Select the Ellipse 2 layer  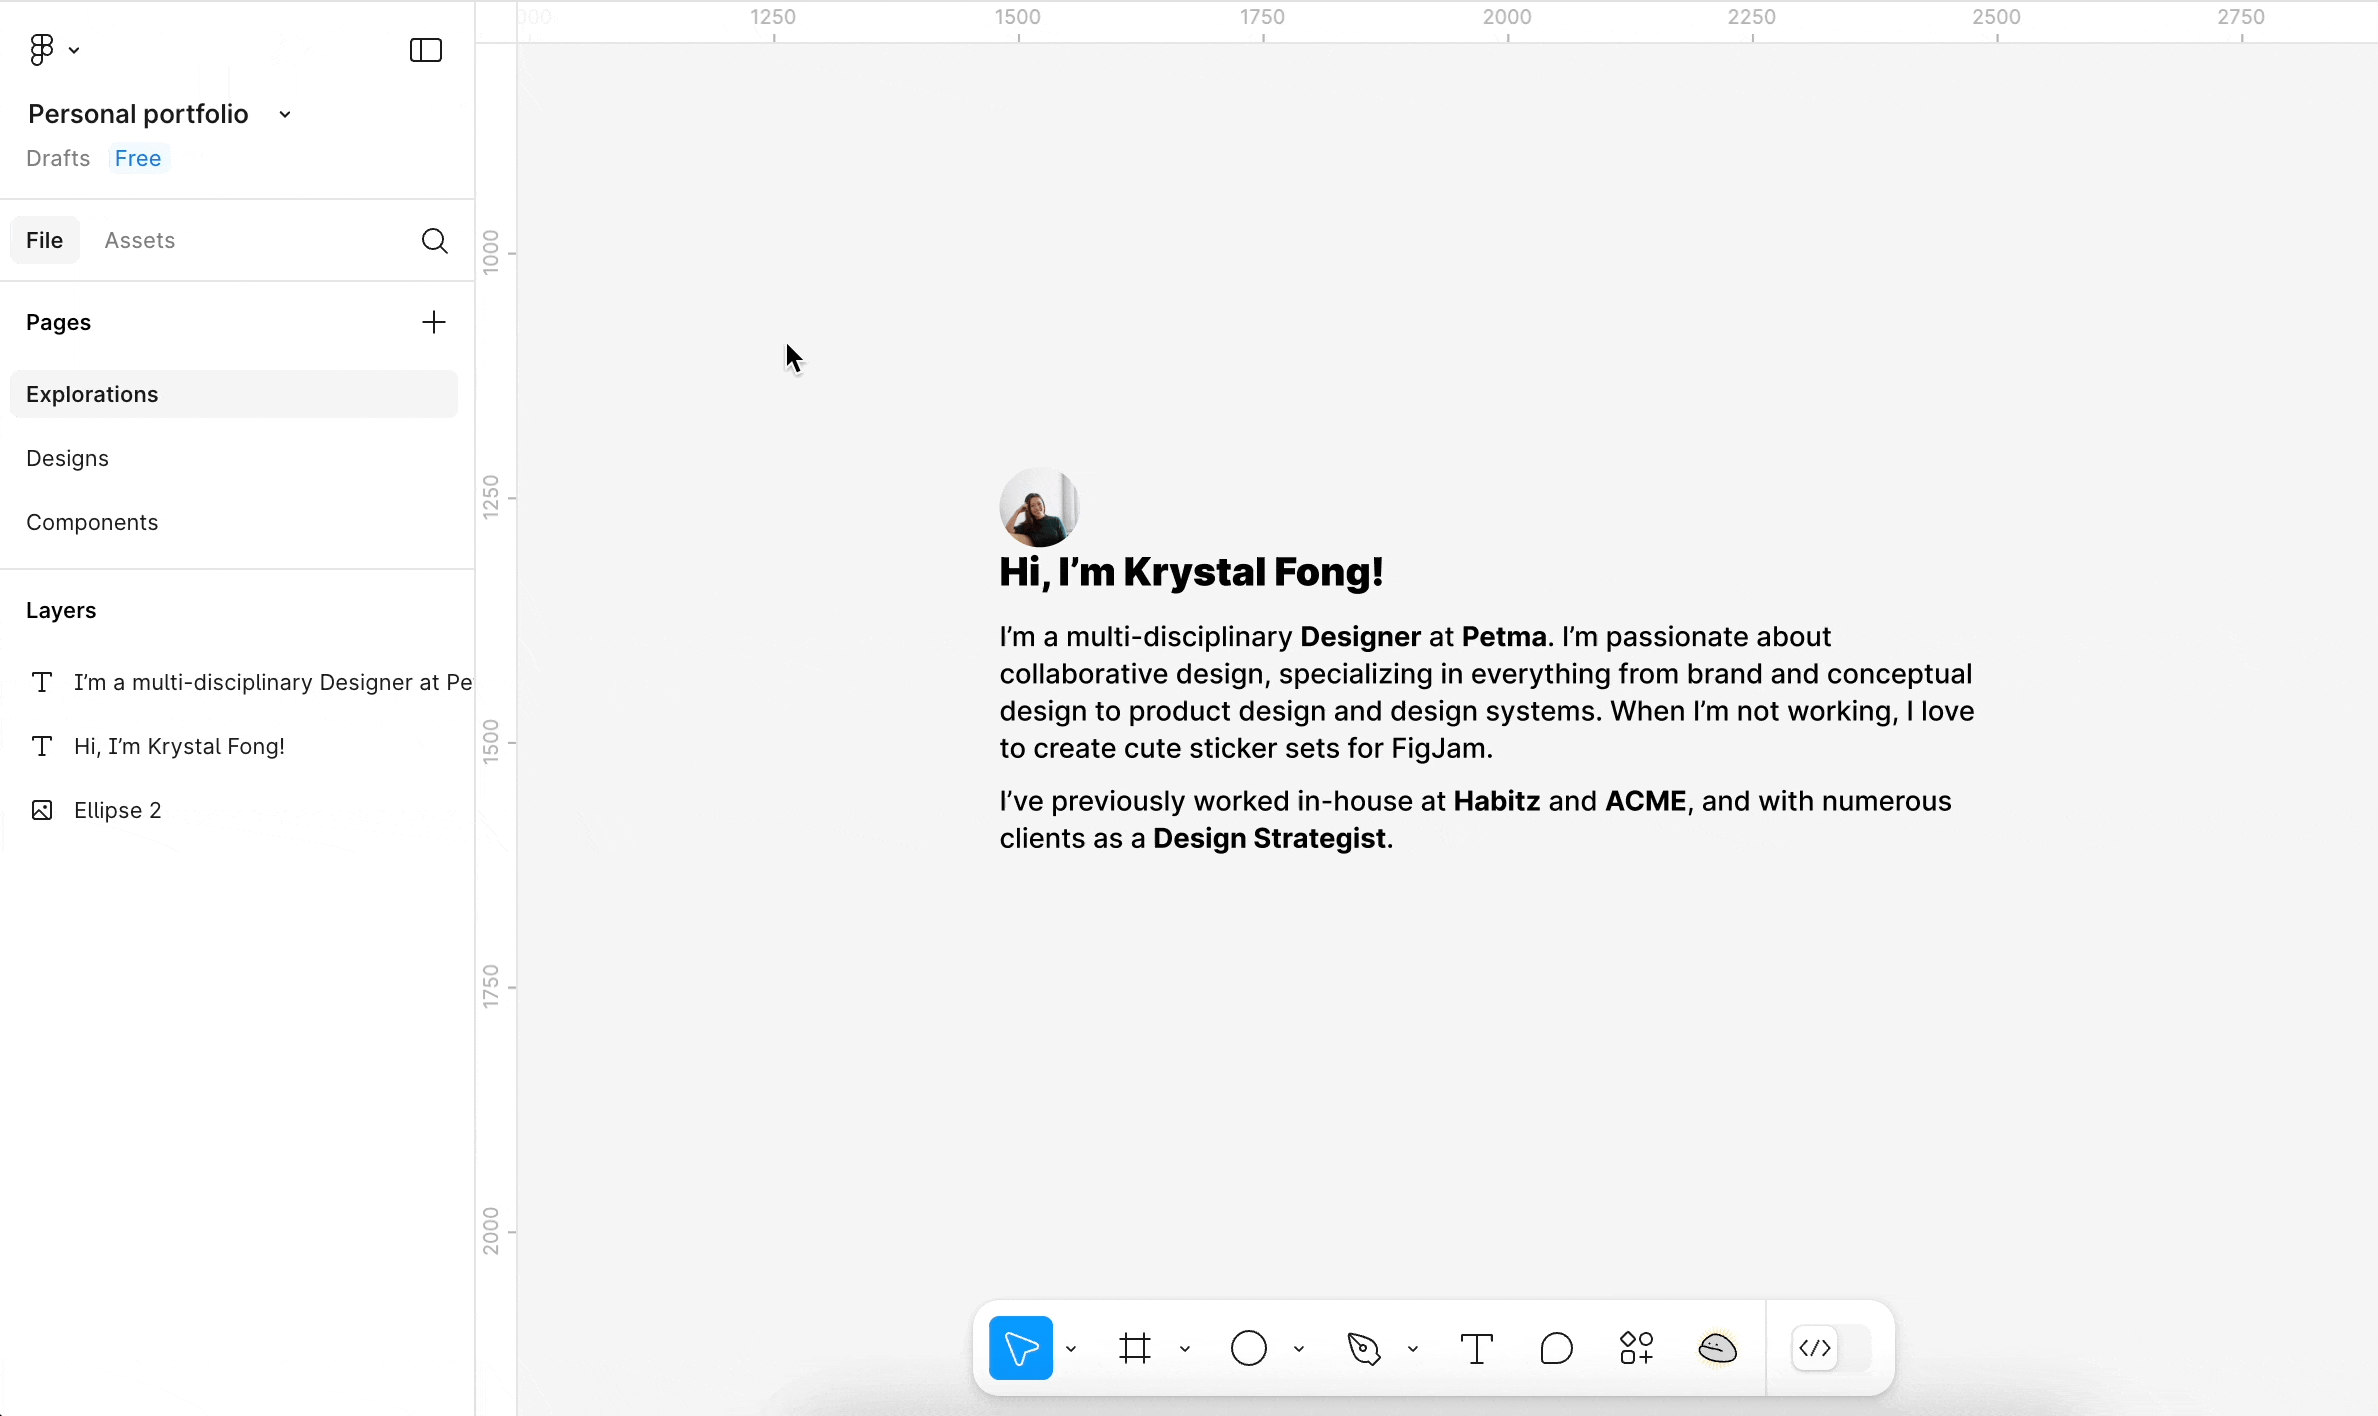pos(117,810)
